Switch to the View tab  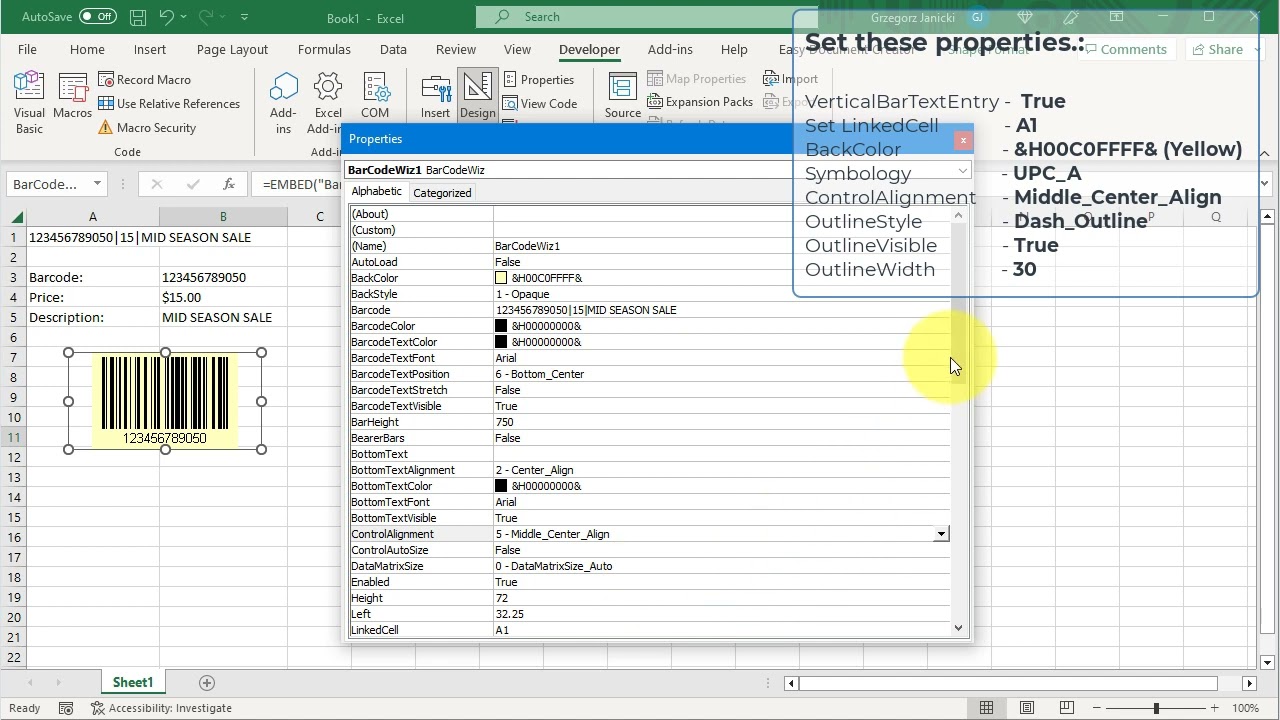tap(517, 49)
